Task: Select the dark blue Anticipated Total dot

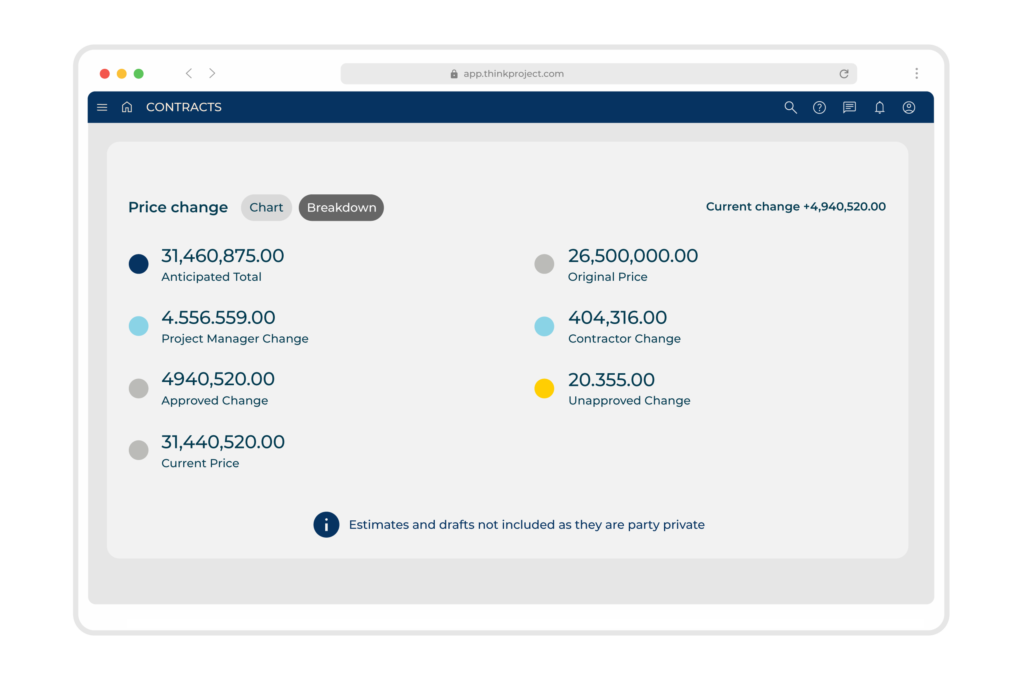Action: pos(138,264)
